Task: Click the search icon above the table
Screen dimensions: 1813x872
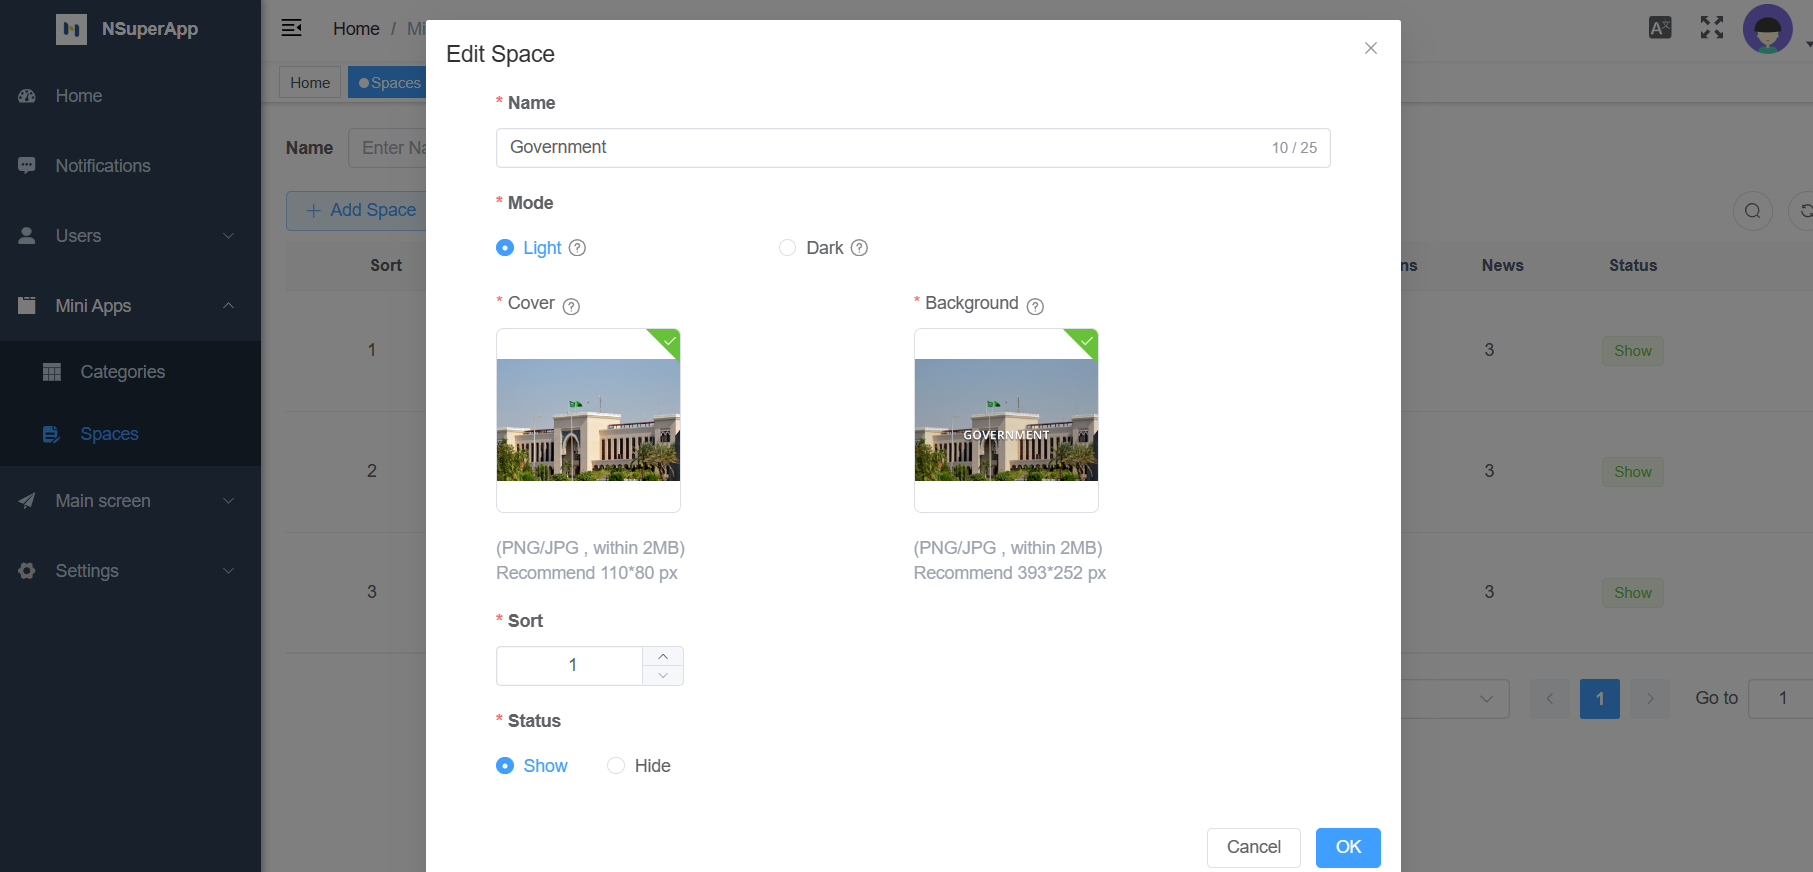Action: tap(1752, 211)
